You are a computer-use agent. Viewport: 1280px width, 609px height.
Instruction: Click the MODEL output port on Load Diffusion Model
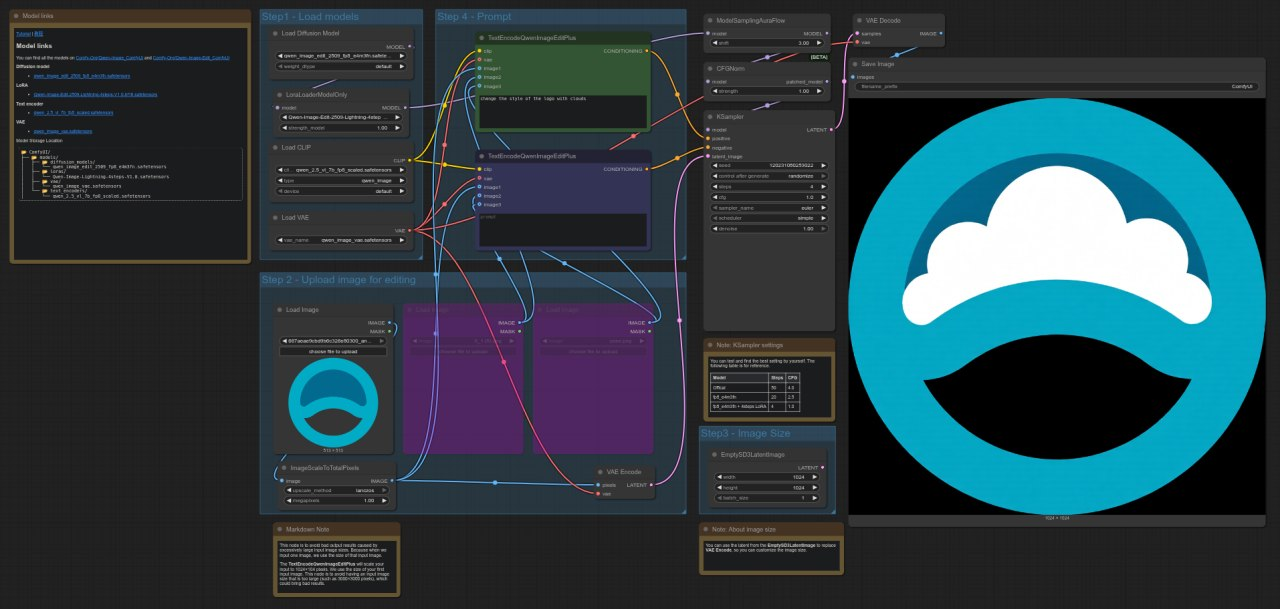(410, 46)
